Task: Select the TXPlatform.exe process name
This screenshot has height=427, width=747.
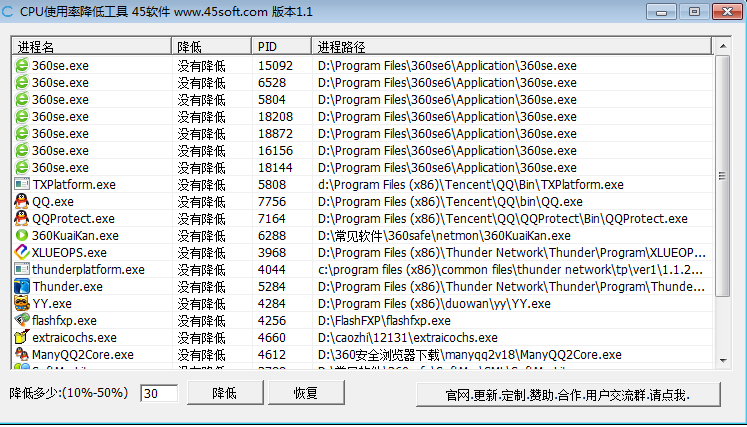Action: click(x=74, y=184)
